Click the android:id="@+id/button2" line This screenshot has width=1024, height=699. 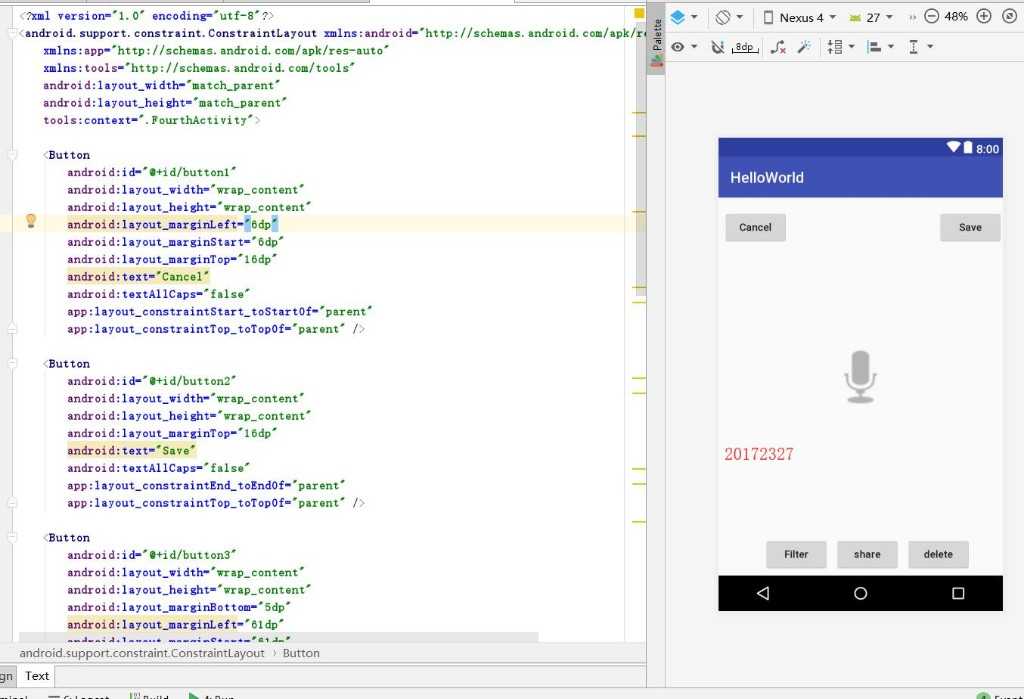[152, 382]
